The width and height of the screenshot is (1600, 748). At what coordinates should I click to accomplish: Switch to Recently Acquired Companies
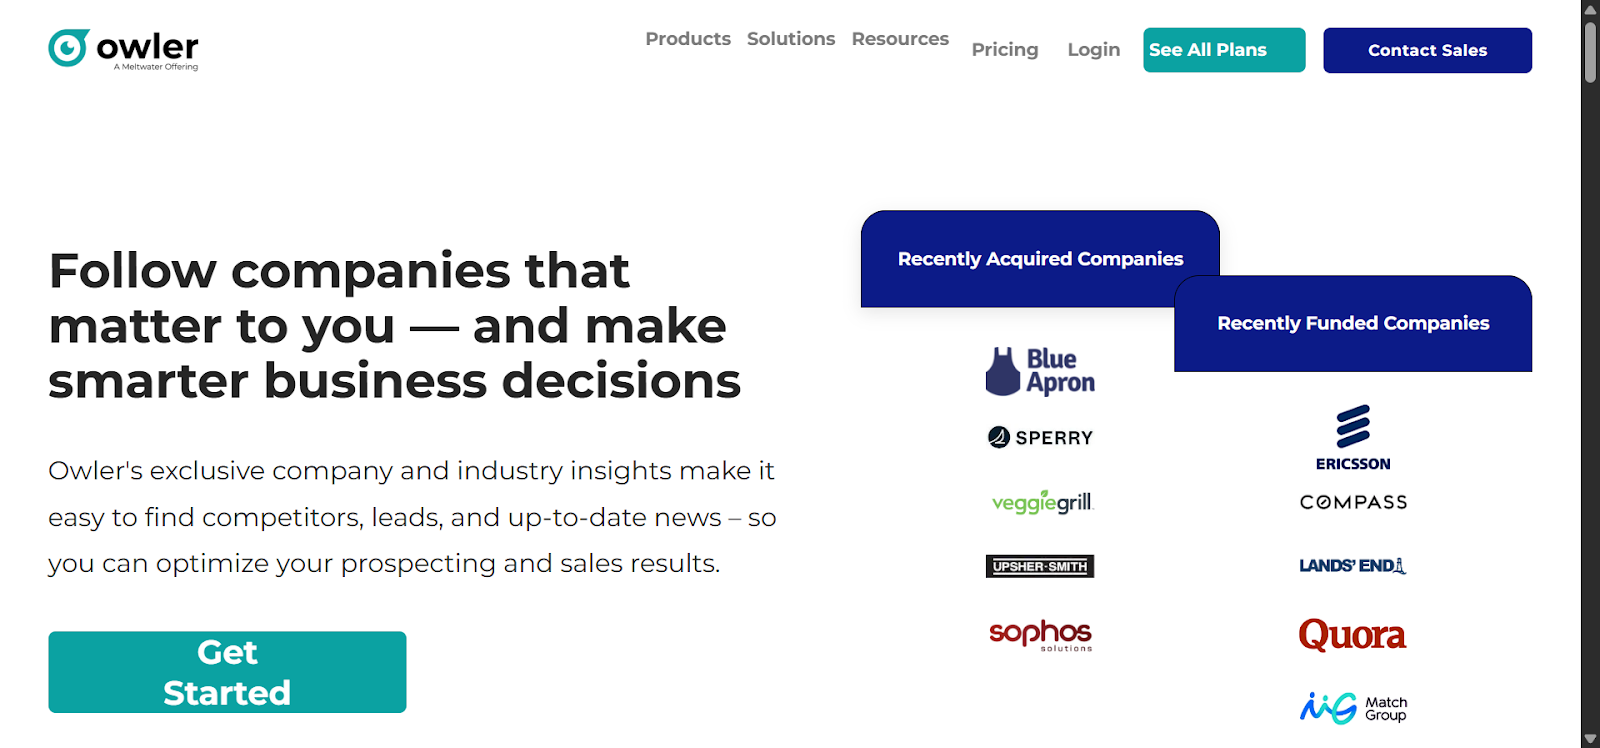tap(1040, 258)
